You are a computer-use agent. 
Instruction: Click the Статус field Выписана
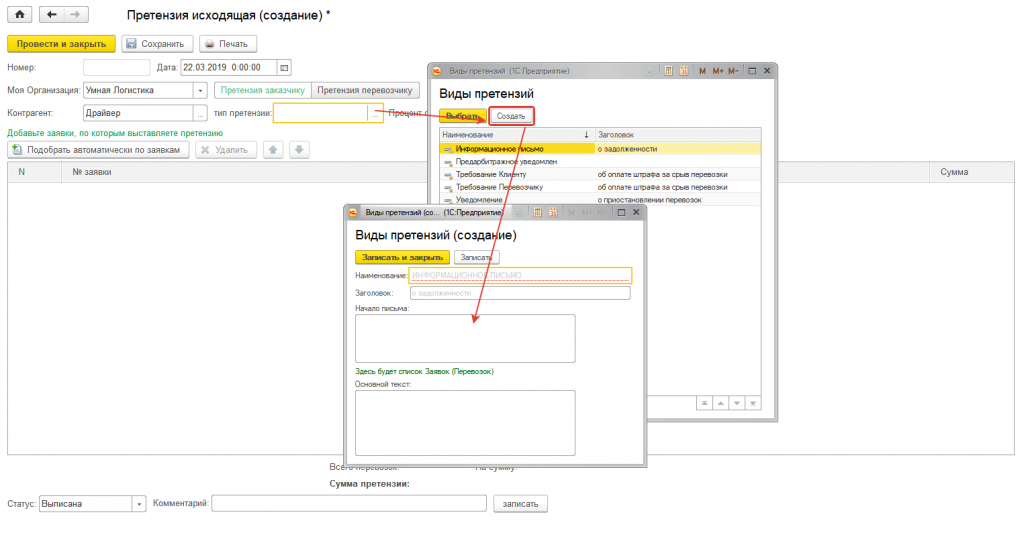click(x=86, y=504)
